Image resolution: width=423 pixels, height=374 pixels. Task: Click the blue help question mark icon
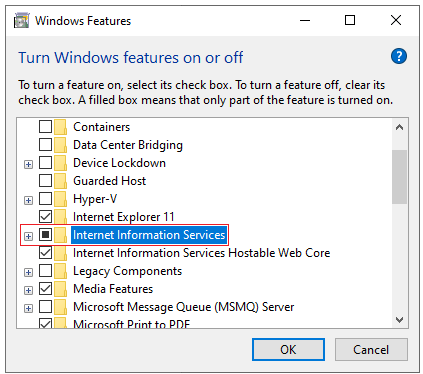(x=399, y=56)
